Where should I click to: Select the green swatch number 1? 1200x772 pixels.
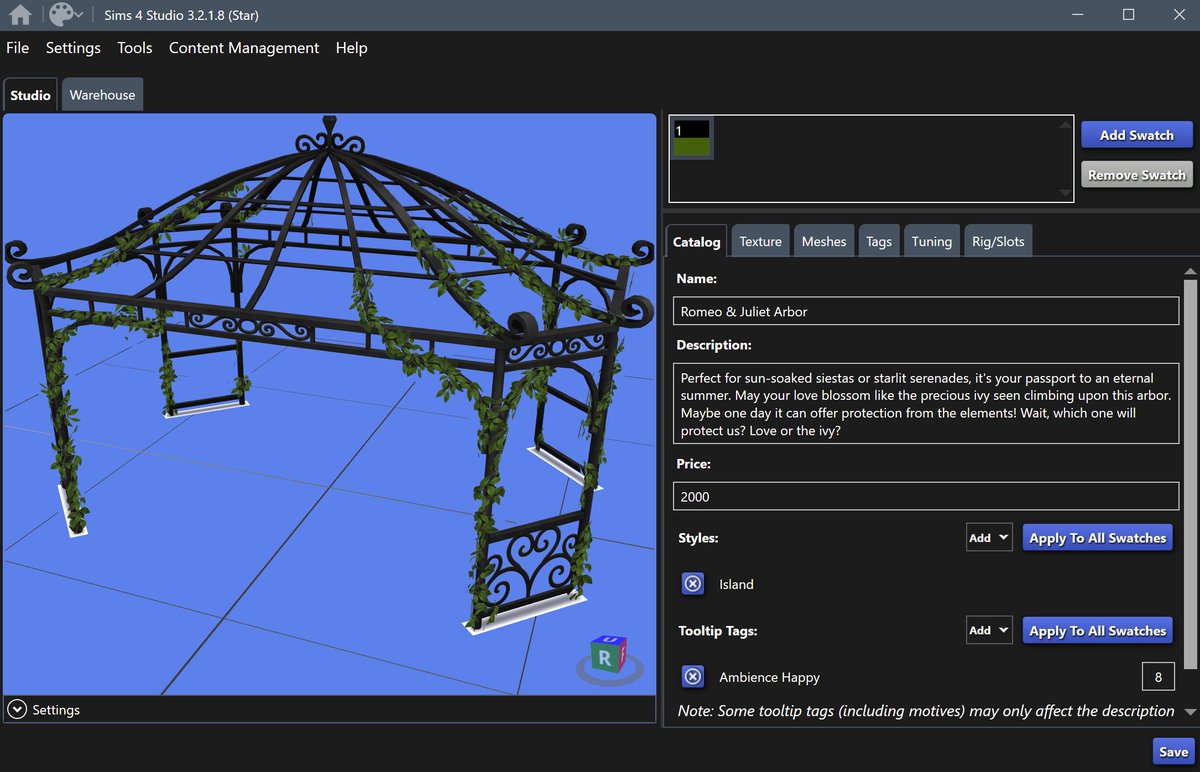(x=691, y=139)
